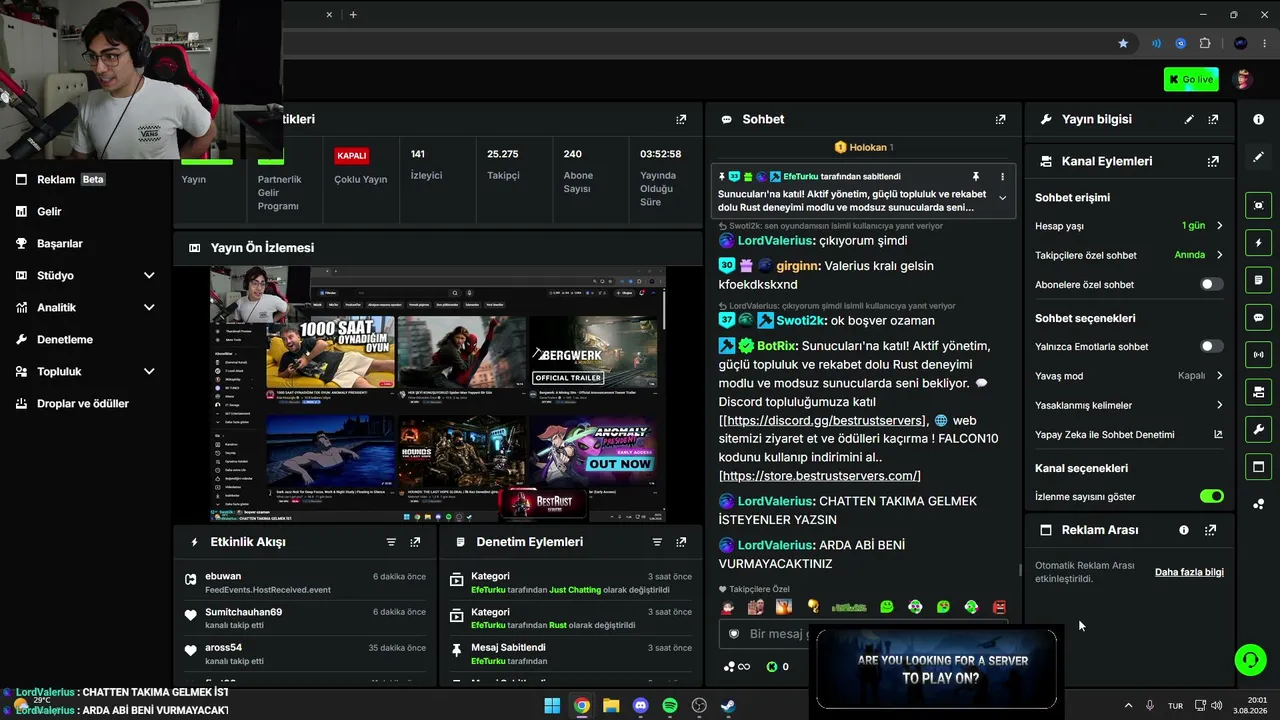
Task: Follow the discord.gg/bestrustservers link
Action: pos(824,421)
